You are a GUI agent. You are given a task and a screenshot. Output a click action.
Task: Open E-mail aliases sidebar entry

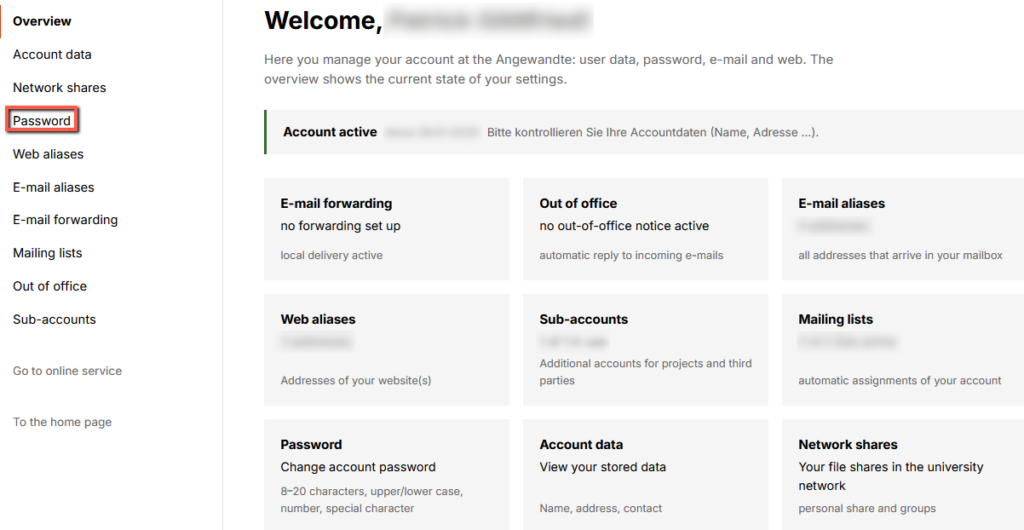click(x=54, y=187)
